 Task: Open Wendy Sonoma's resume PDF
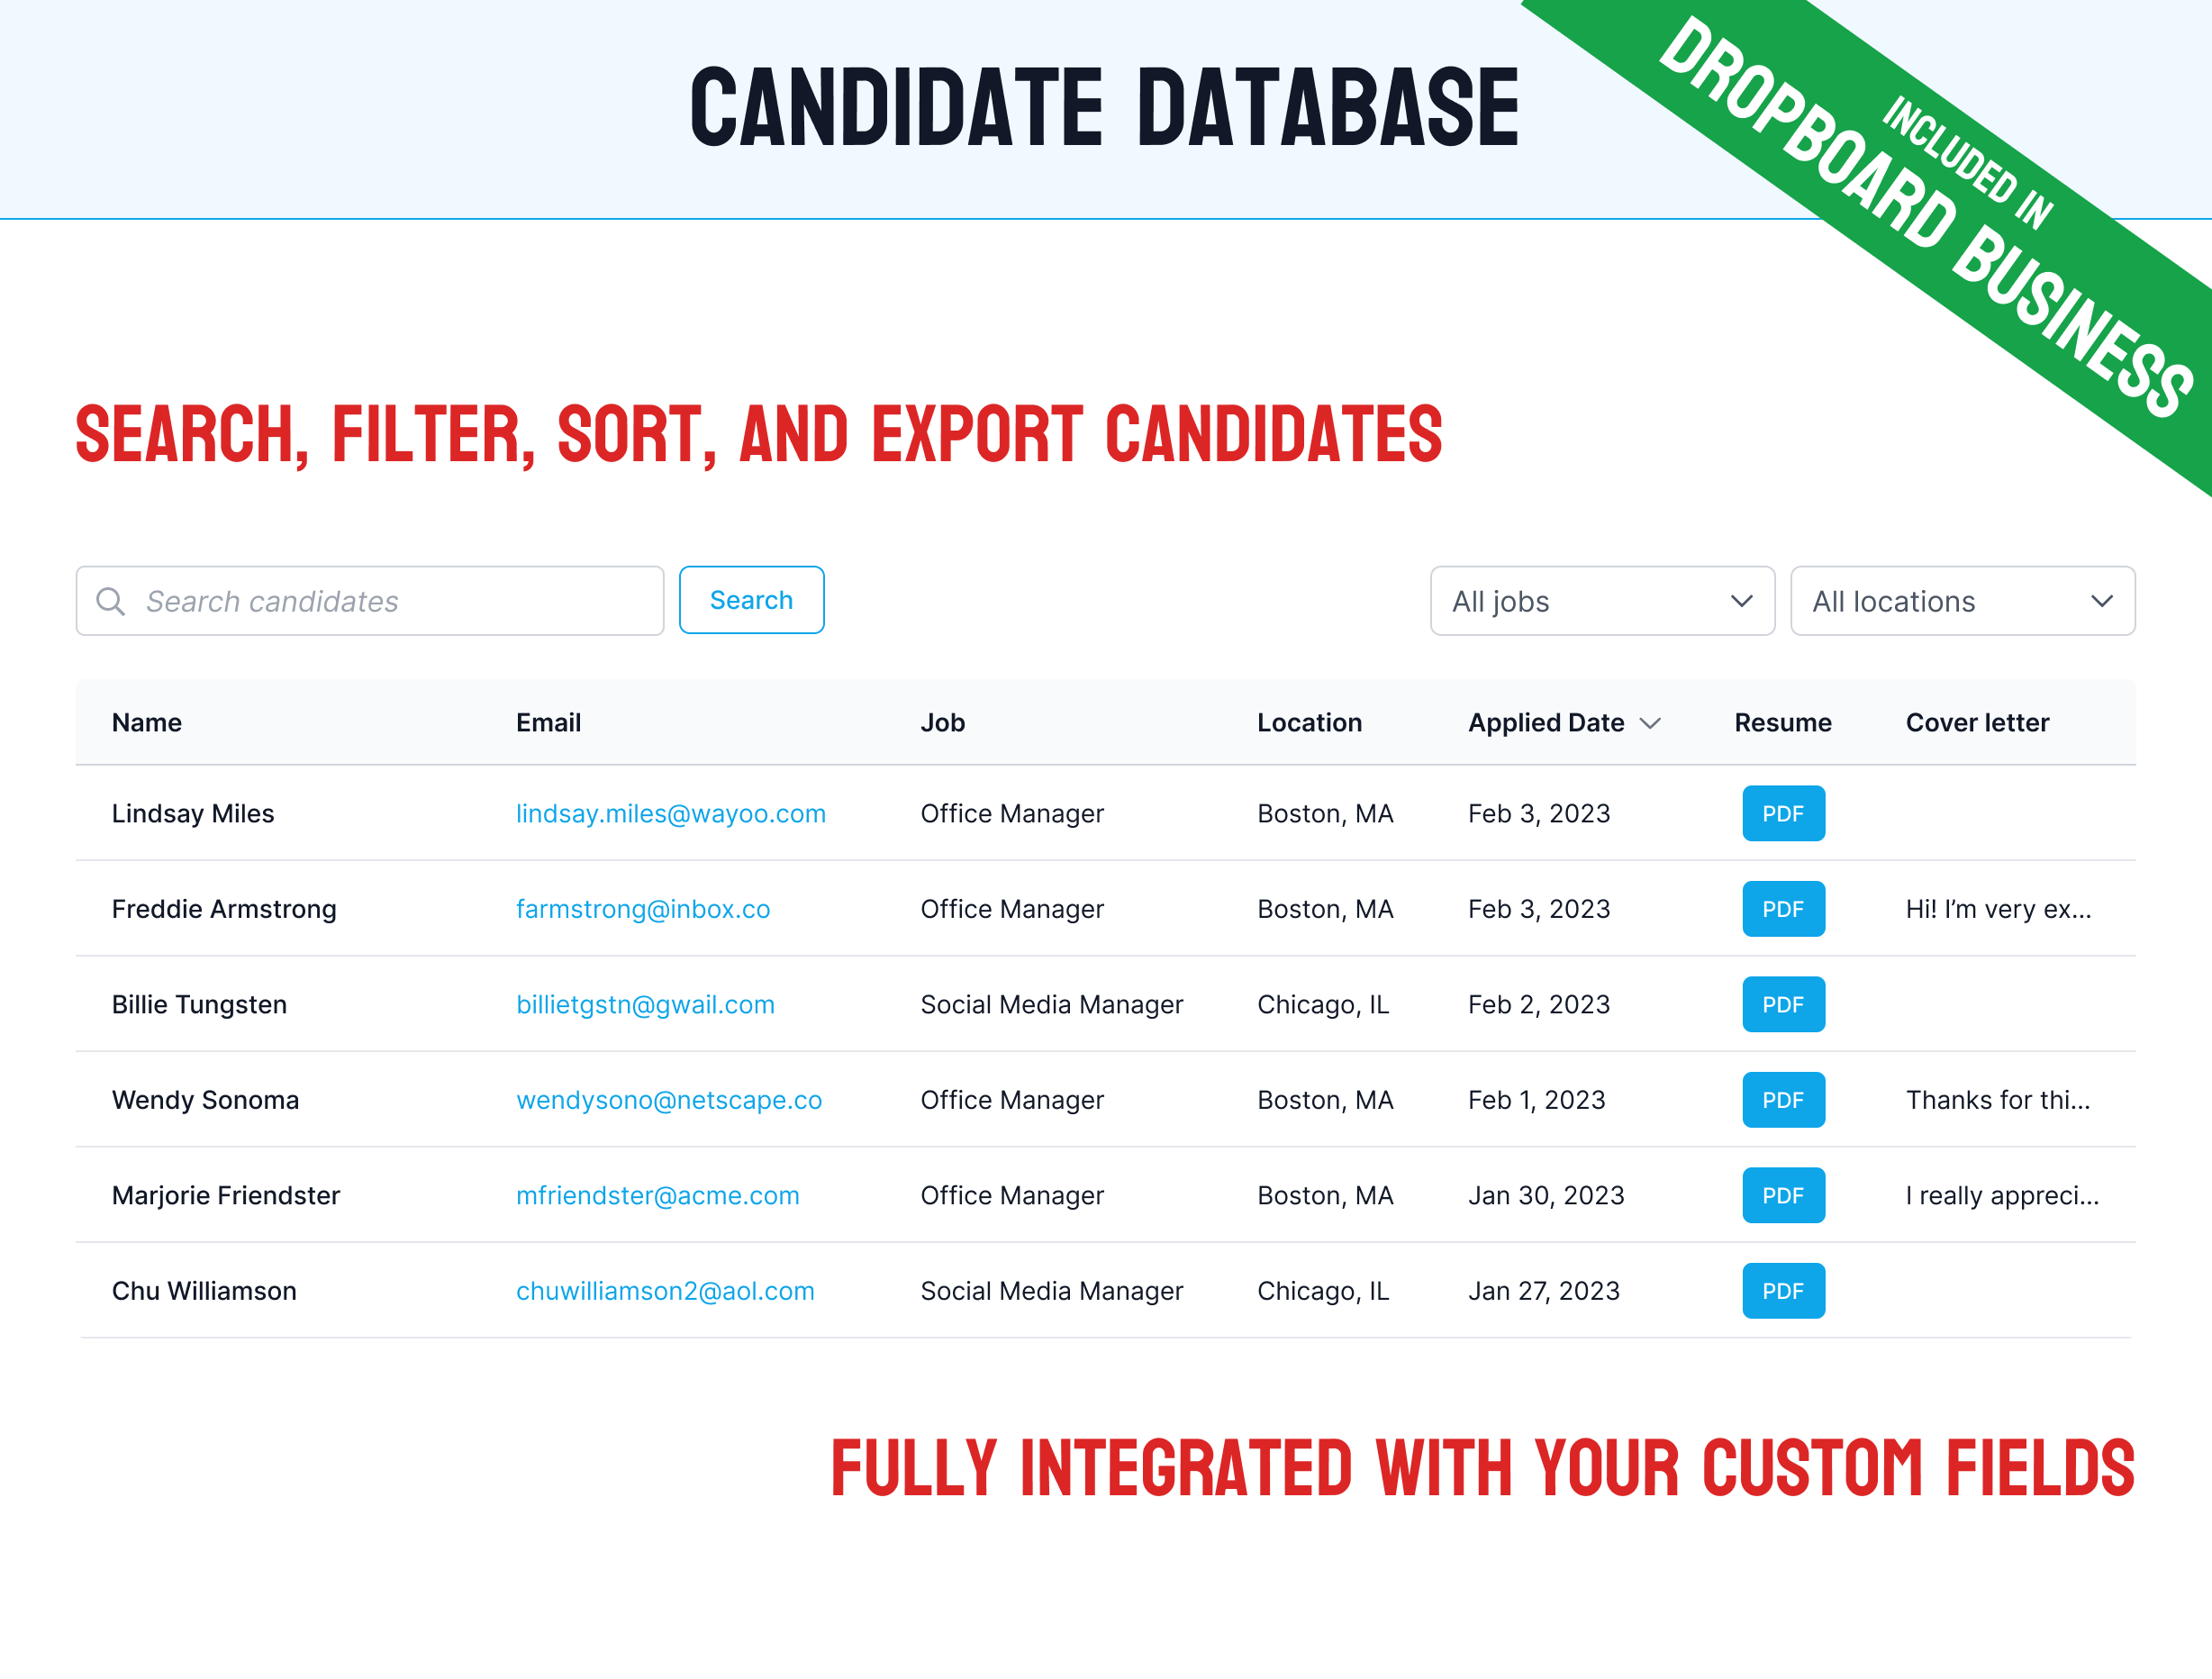[1783, 1100]
